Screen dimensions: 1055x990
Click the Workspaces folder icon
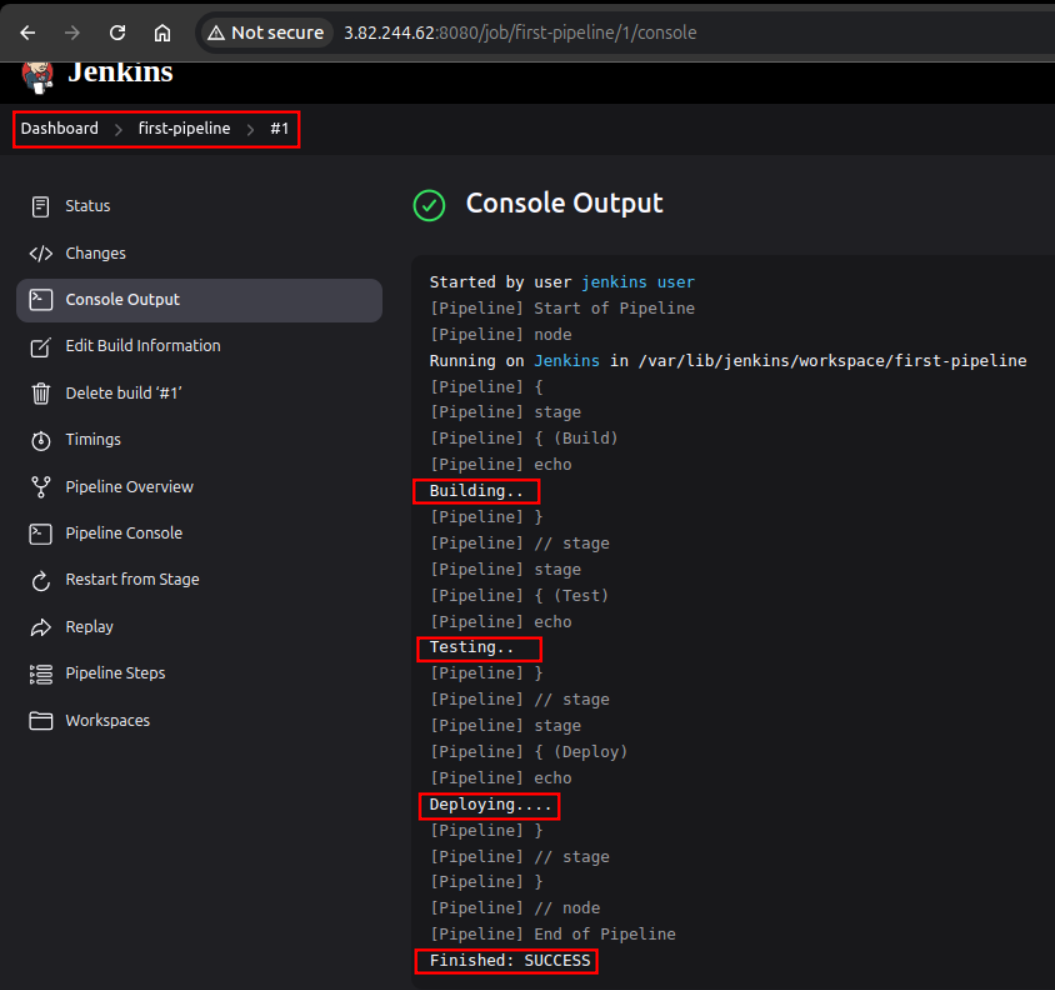point(40,721)
